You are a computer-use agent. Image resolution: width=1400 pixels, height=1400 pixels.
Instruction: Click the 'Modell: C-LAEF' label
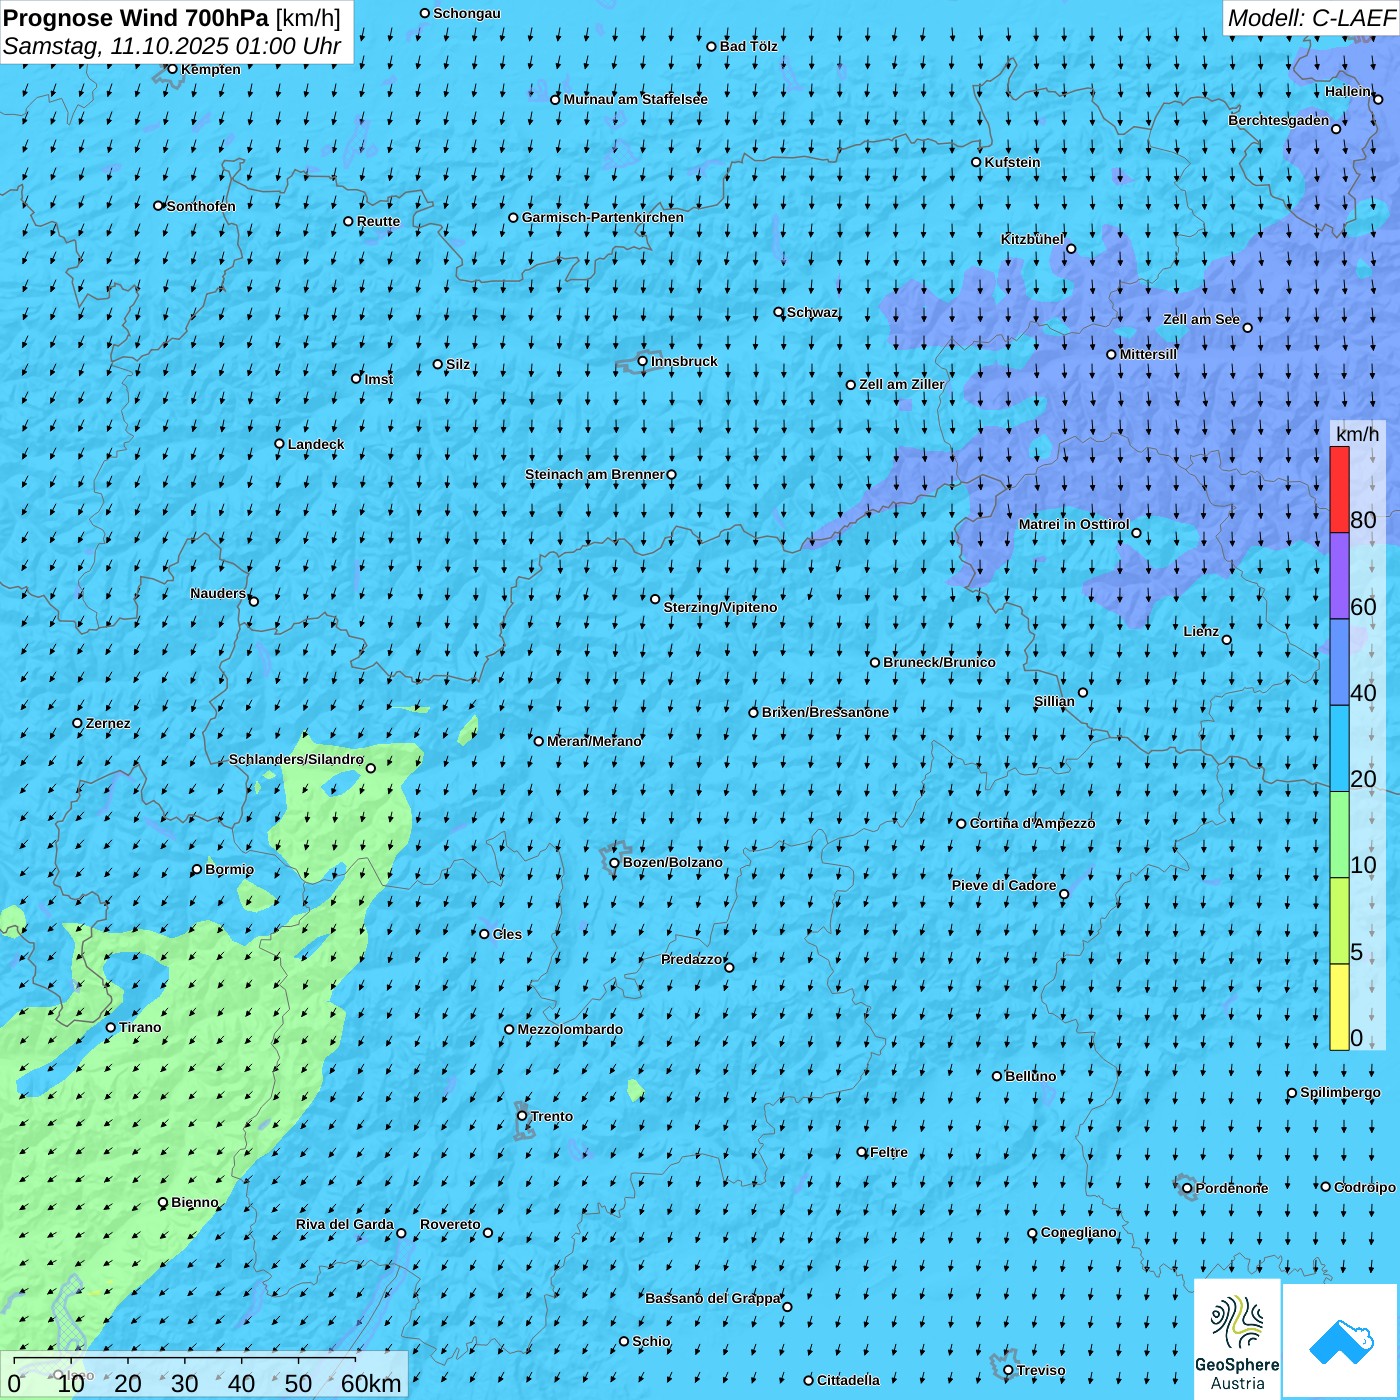coord(1311,18)
